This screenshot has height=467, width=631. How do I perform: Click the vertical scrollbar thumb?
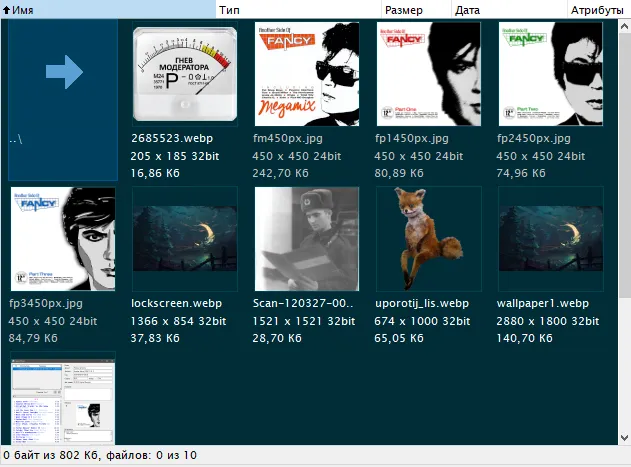point(624,166)
